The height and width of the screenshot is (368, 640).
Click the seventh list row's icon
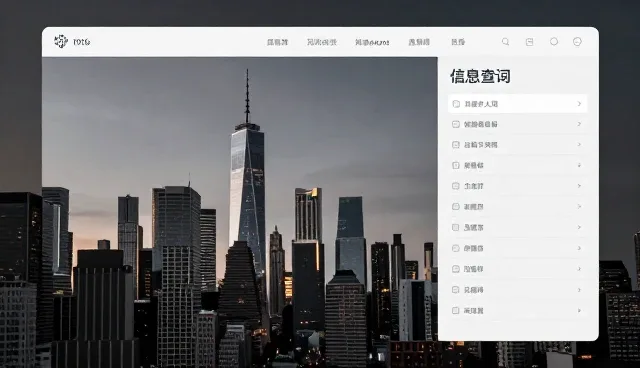click(x=456, y=228)
